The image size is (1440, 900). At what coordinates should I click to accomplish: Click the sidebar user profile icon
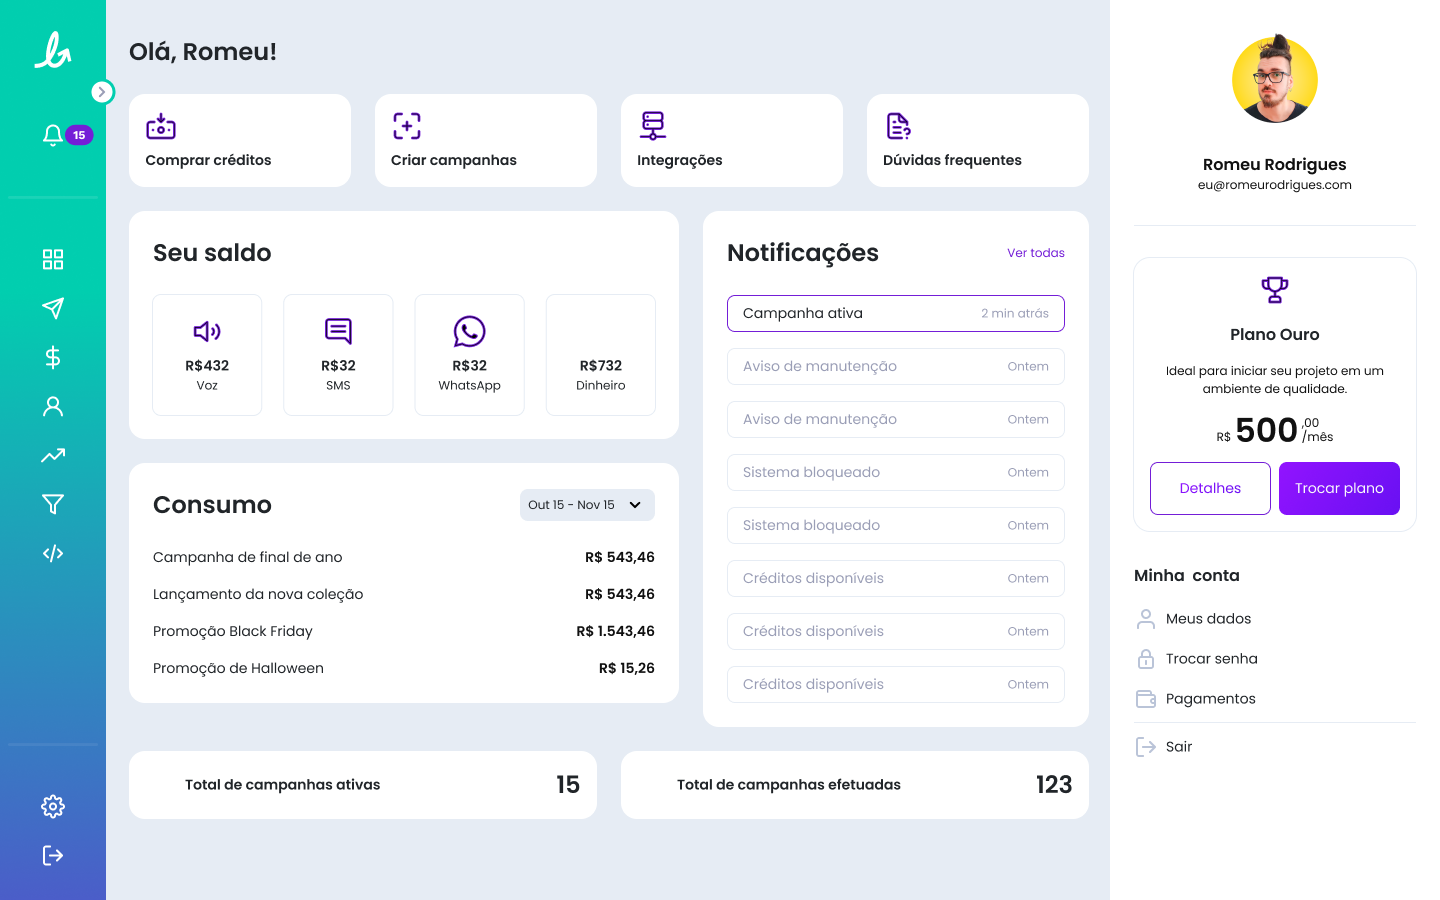(53, 406)
